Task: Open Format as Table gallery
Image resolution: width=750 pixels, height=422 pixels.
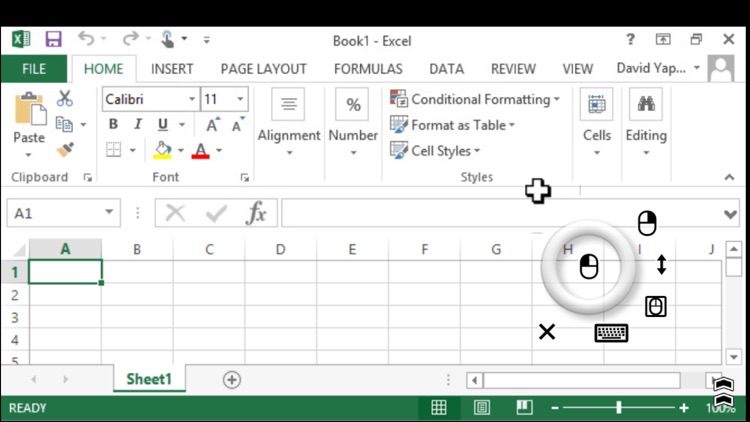Action: 452,125
